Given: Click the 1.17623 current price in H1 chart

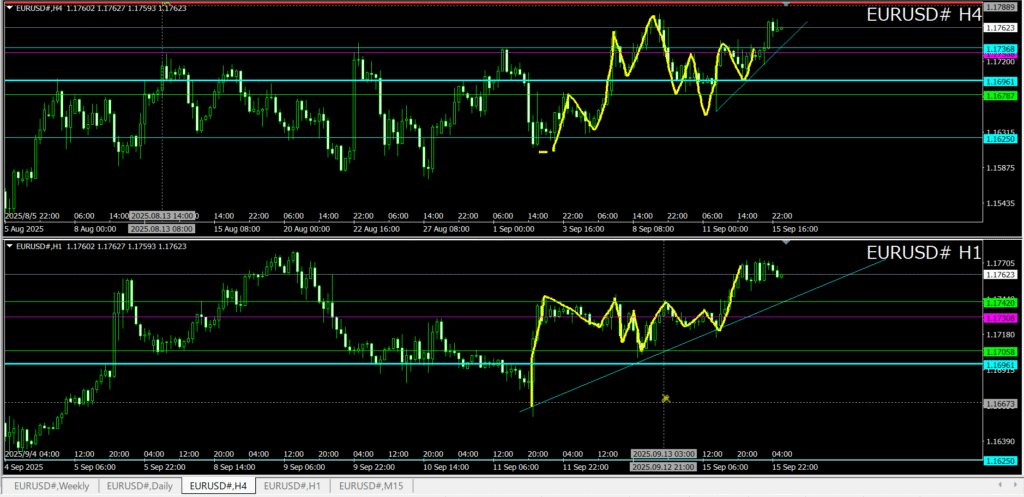Looking at the screenshot, I should (1001, 275).
